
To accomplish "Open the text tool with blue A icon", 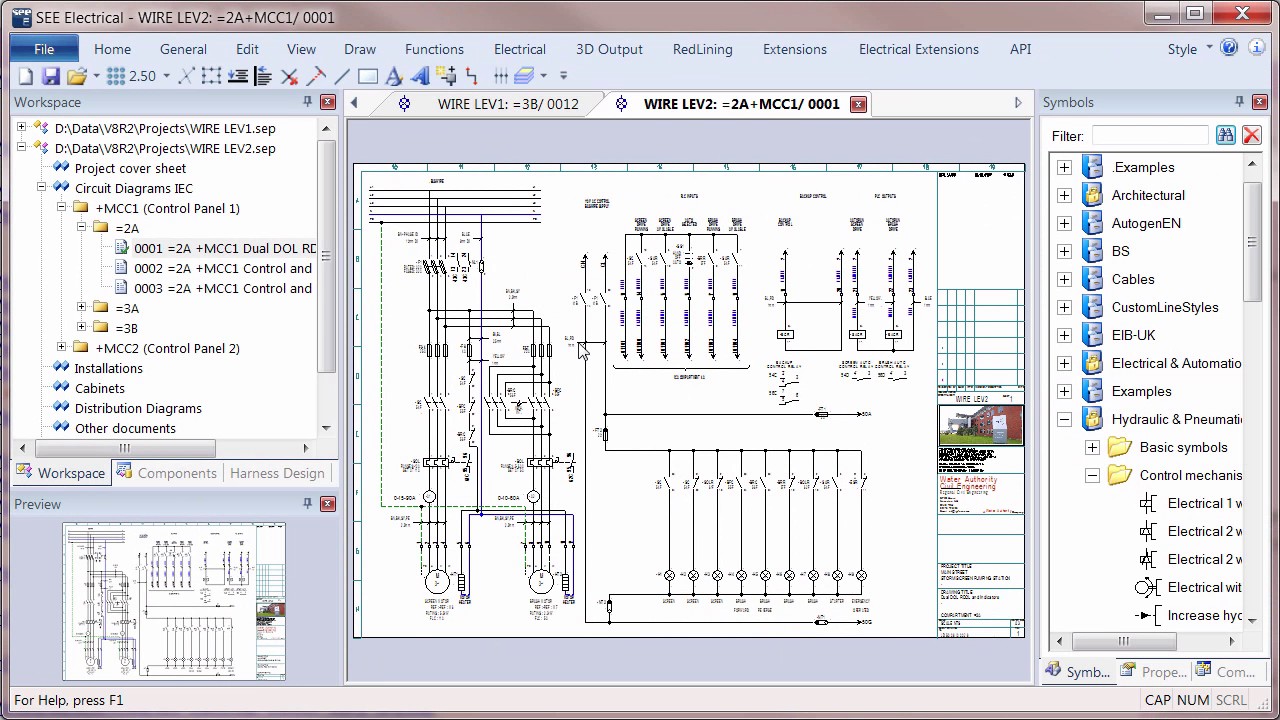I will (396, 76).
